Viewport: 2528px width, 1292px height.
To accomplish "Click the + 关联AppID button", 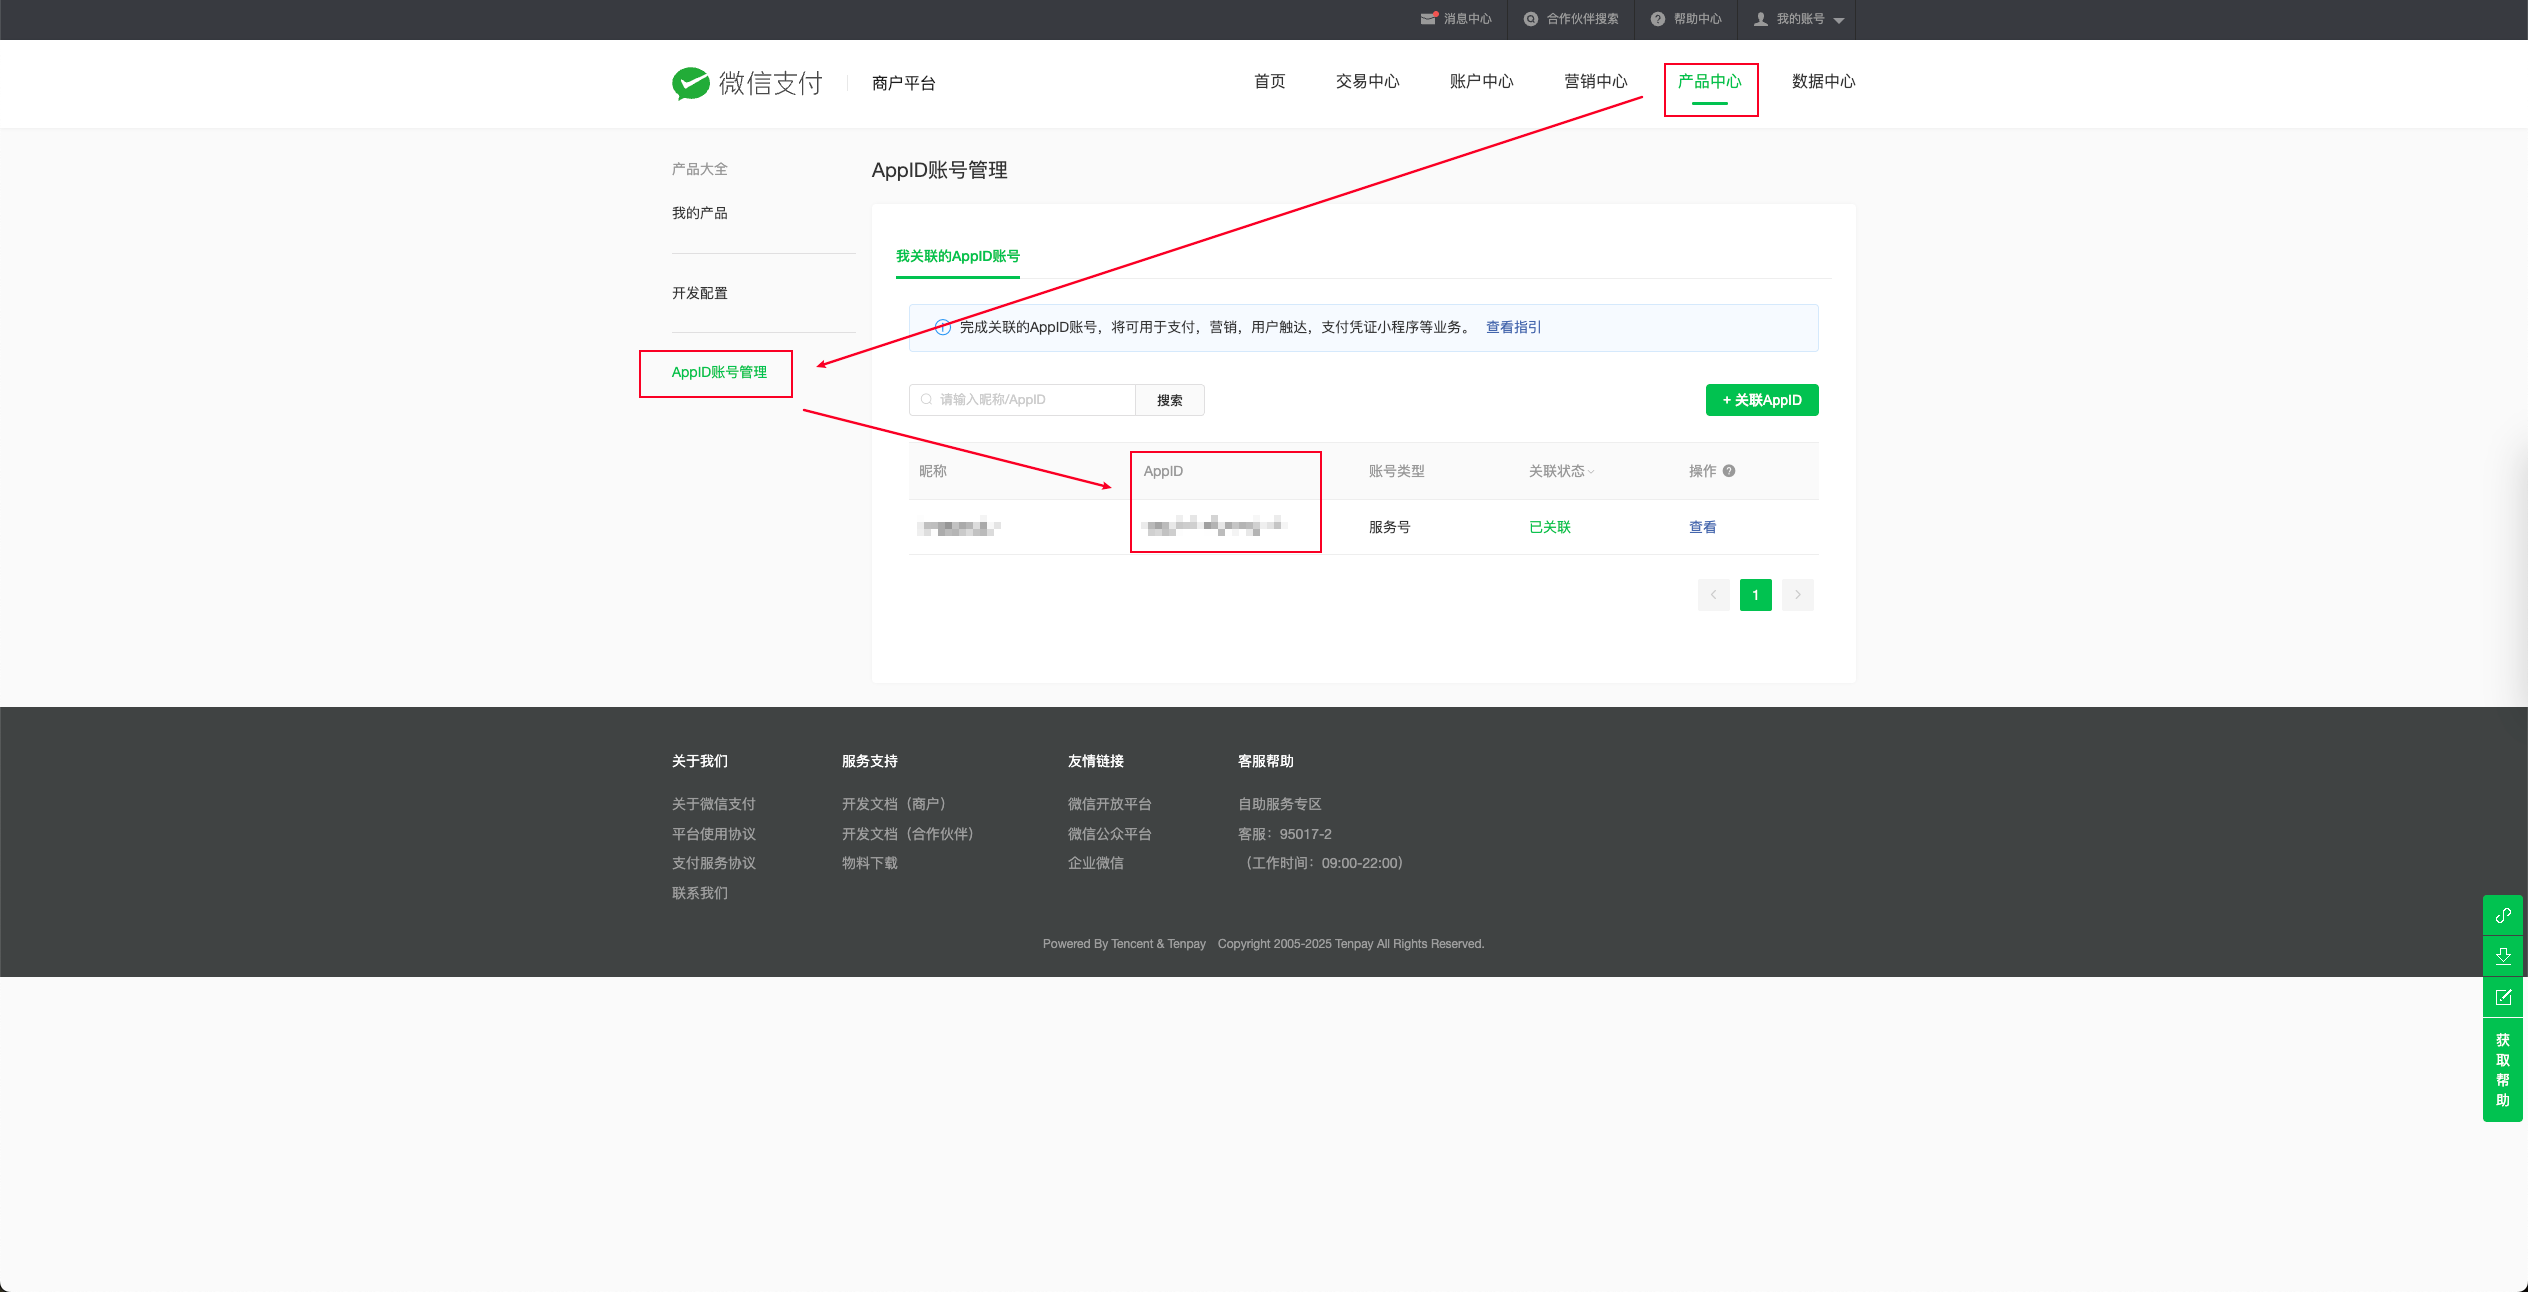I will tap(1761, 400).
